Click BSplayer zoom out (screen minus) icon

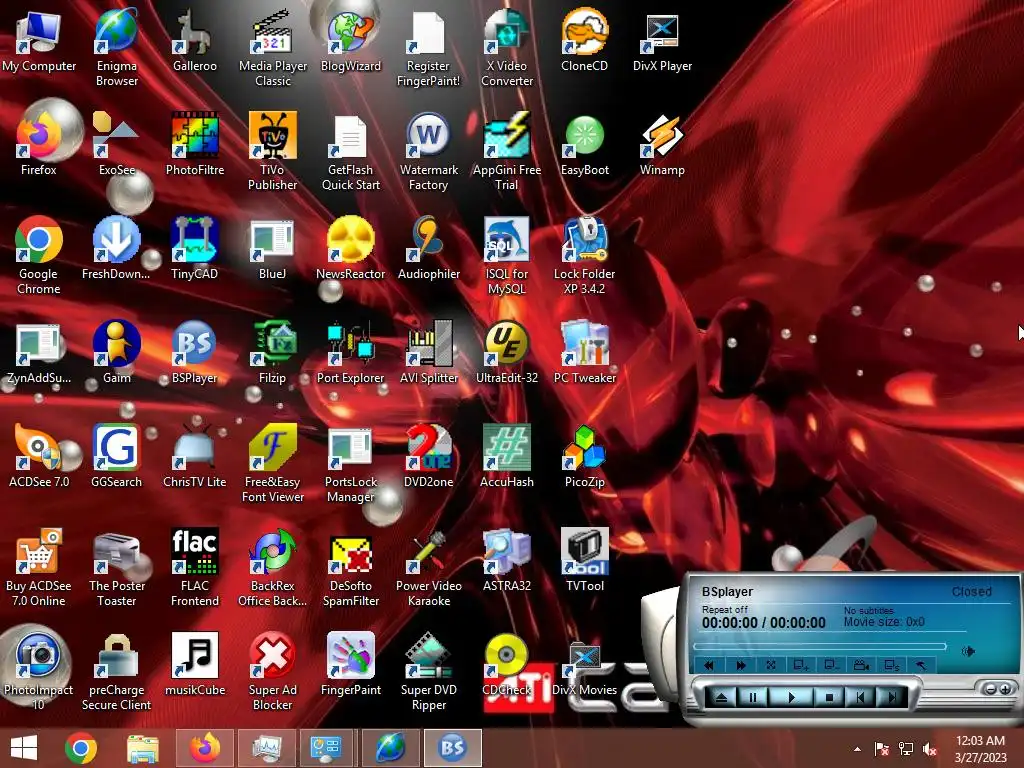pyautogui.click(x=831, y=665)
